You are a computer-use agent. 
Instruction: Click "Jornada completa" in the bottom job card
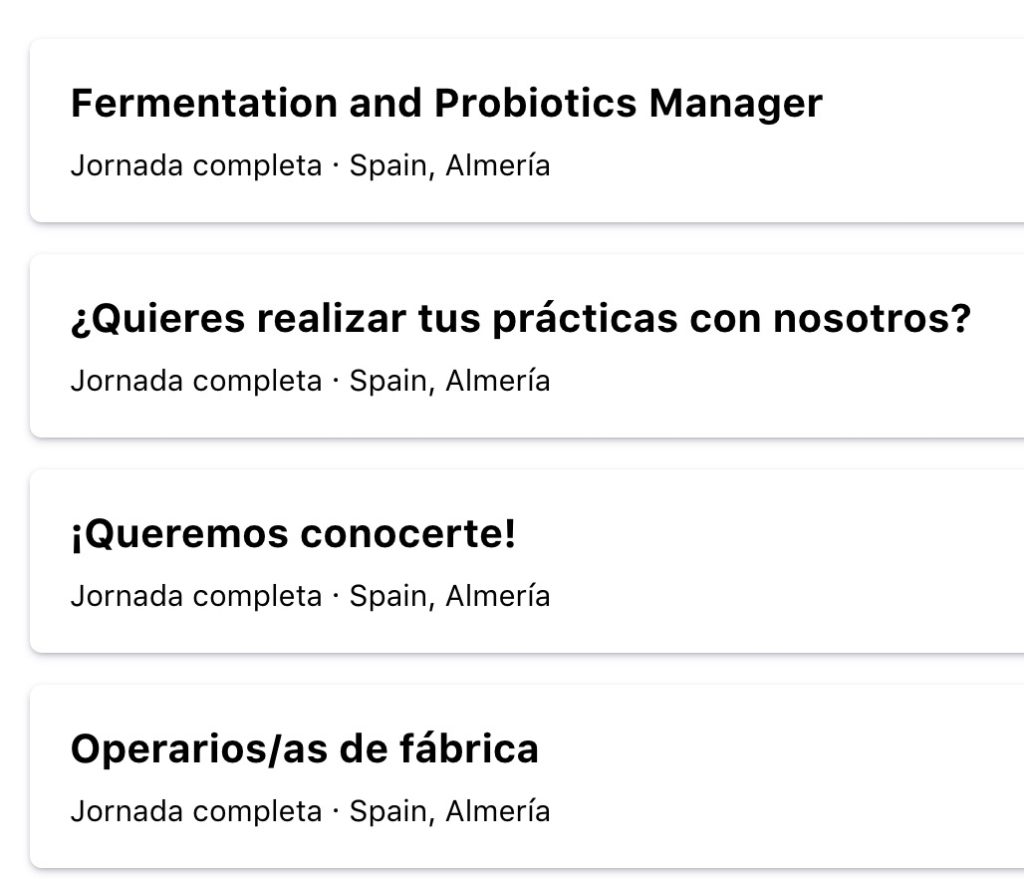(x=194, y=811)
